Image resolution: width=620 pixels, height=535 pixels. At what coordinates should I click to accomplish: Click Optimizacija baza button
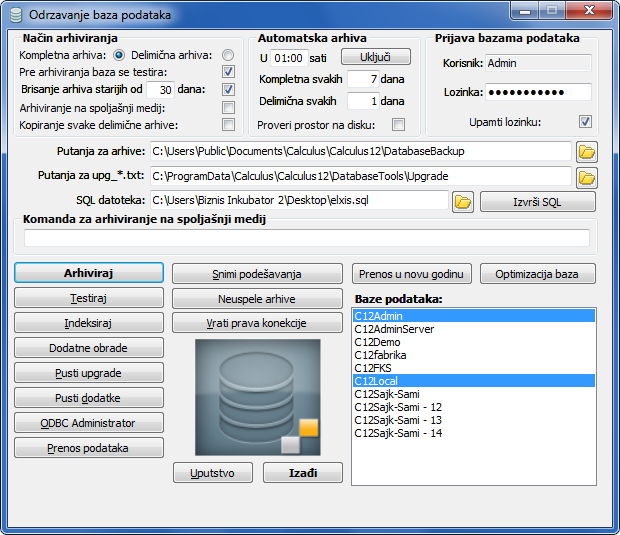pos(538,273)
